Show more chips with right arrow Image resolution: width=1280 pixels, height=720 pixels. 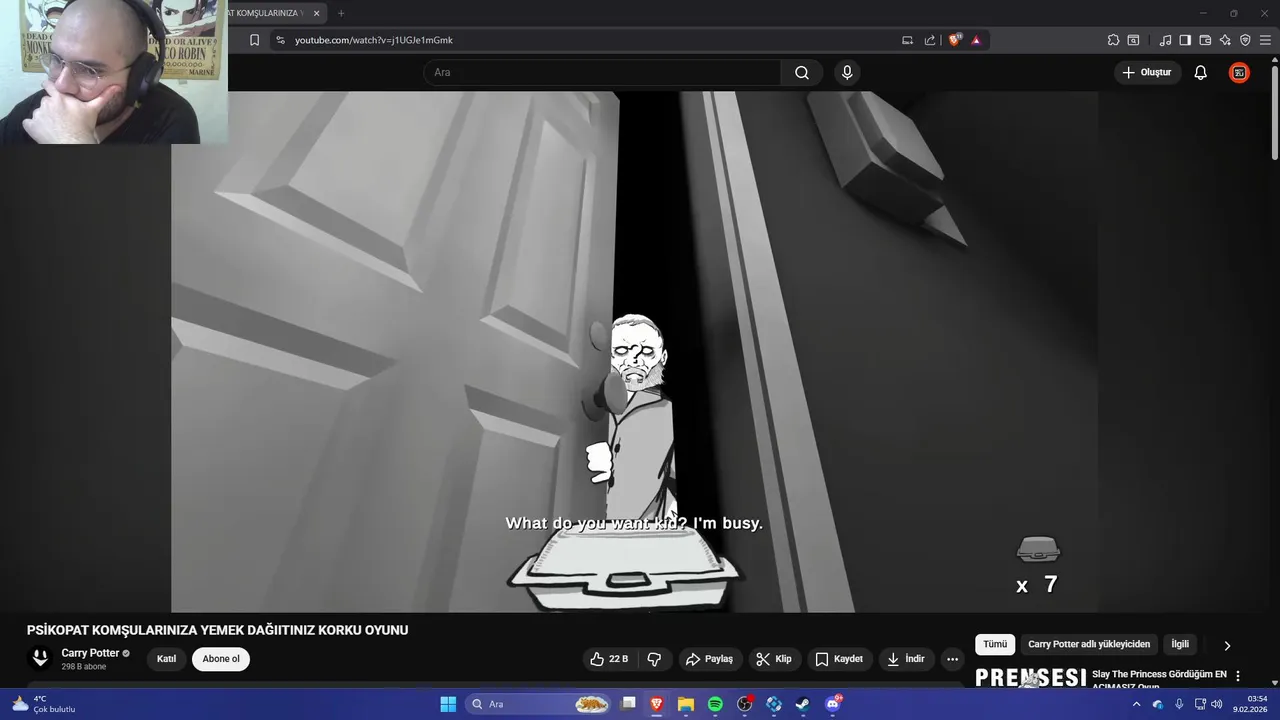coord(1227,646)
